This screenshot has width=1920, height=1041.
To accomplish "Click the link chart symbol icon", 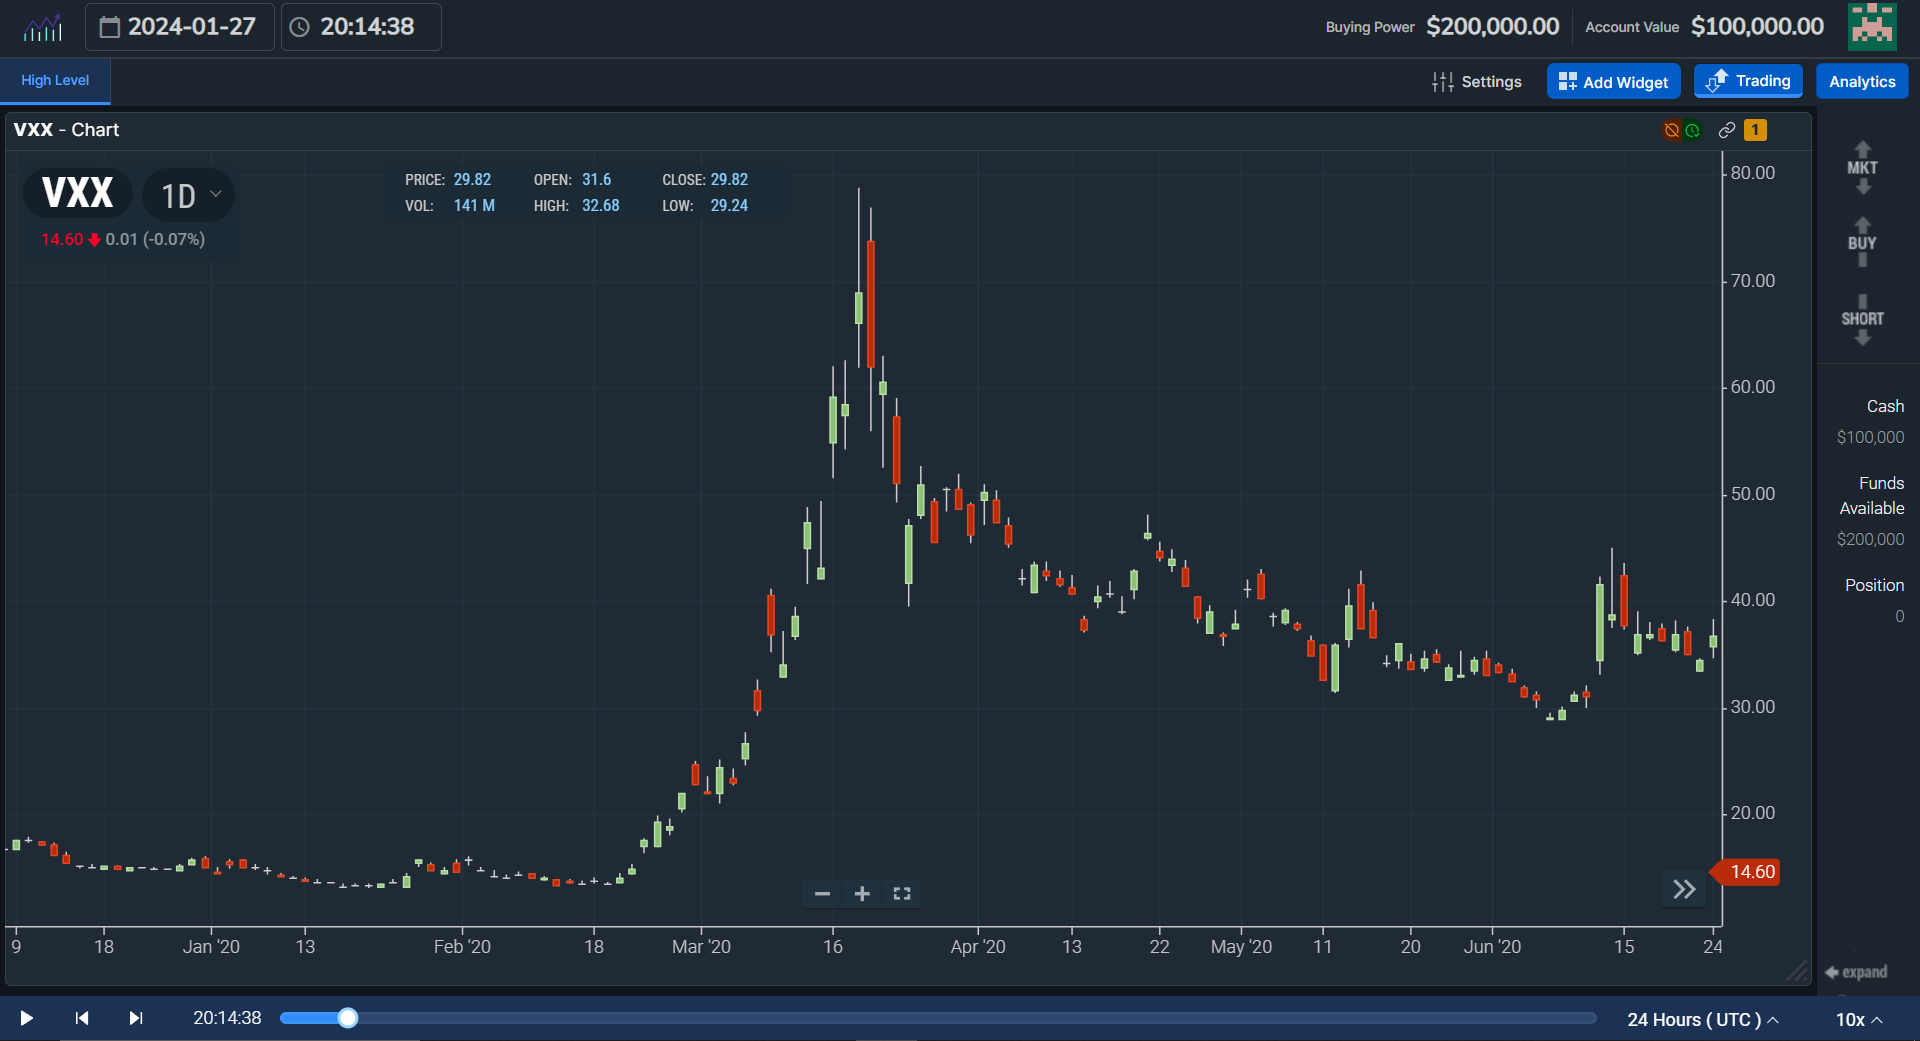I will pos(1726,130).
